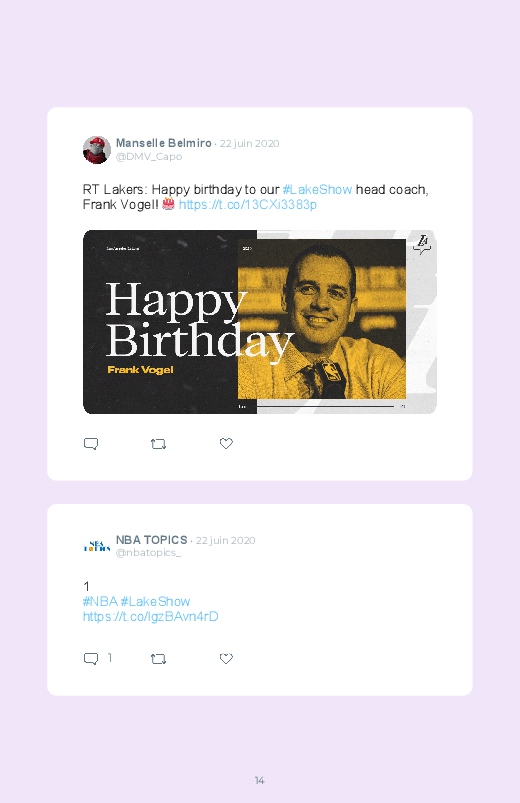Click the @DMV_Capo handle
The height and width of the screenshot is (803, 520).
click(x=149, y=157)
